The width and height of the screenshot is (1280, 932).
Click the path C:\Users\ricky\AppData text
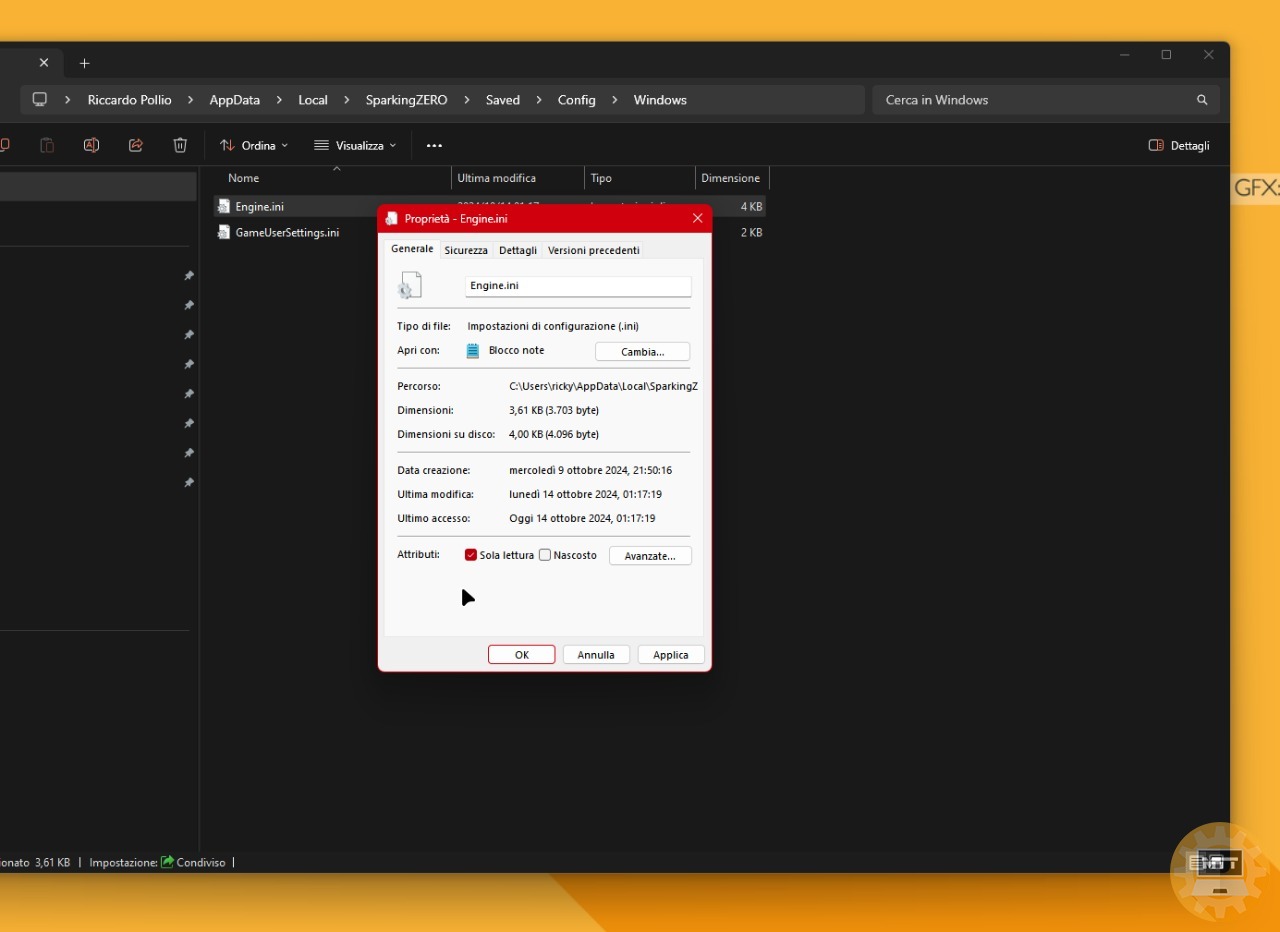point(603,386)
